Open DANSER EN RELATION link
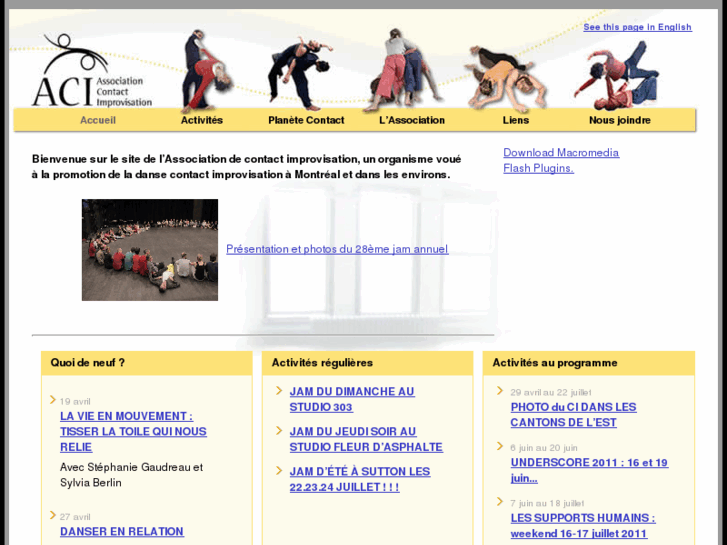The width and height of the screenshot is (727, 545). [x=121, y=532]
